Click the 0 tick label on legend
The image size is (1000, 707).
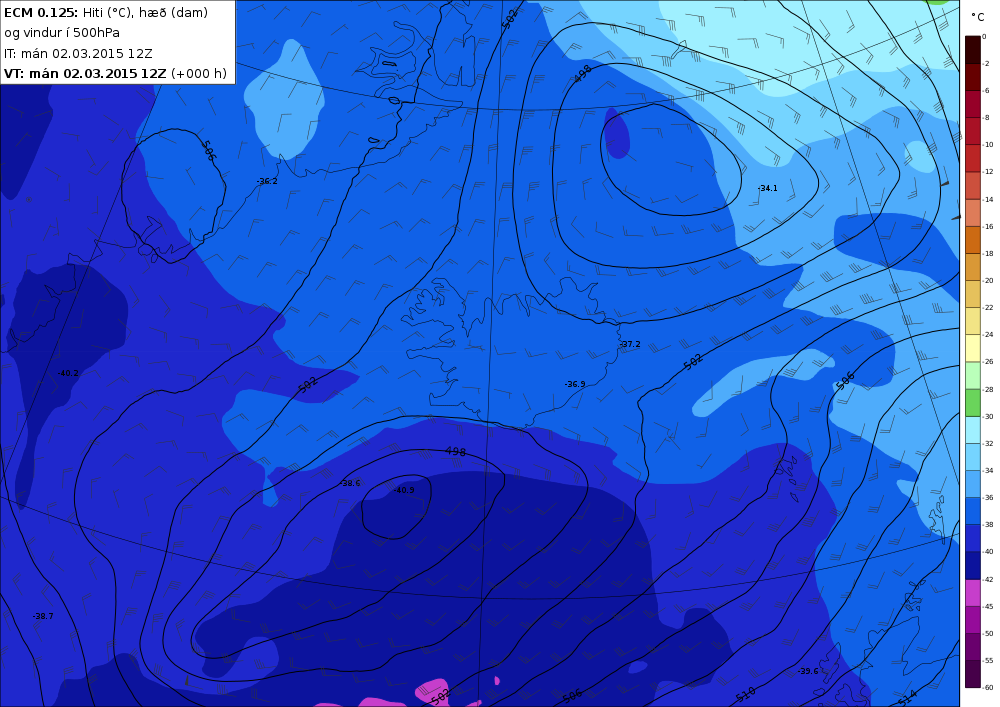pos(984,36)
